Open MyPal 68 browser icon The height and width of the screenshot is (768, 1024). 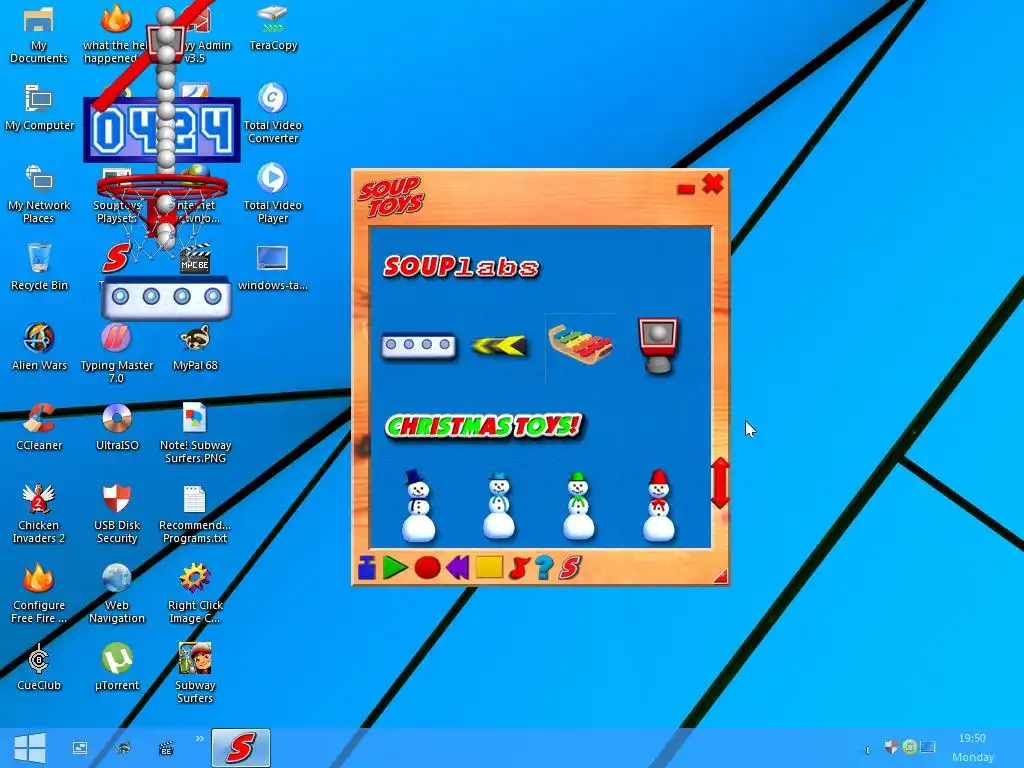click(x=195, y=347)
